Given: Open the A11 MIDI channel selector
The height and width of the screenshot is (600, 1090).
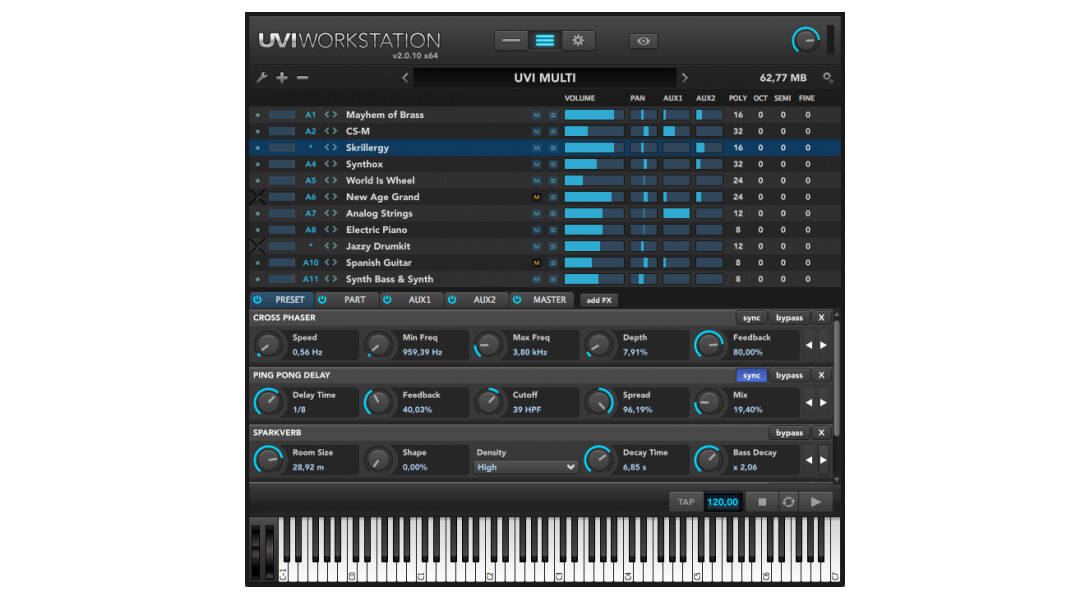Looking at the screenshot, I should tap(310, 279).
